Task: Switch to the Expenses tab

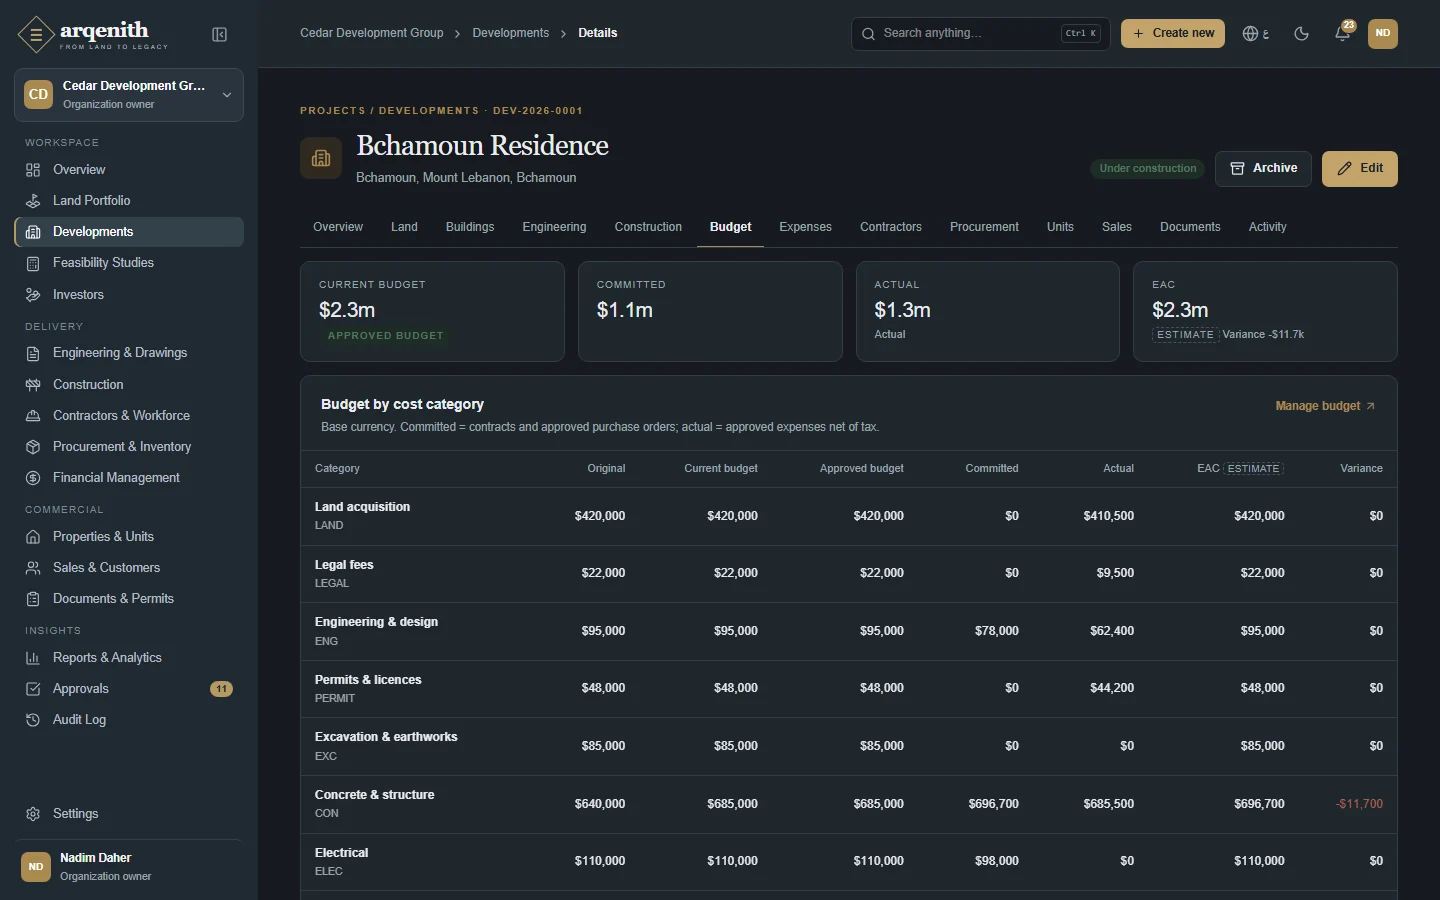Action: (x=805, y=227)
